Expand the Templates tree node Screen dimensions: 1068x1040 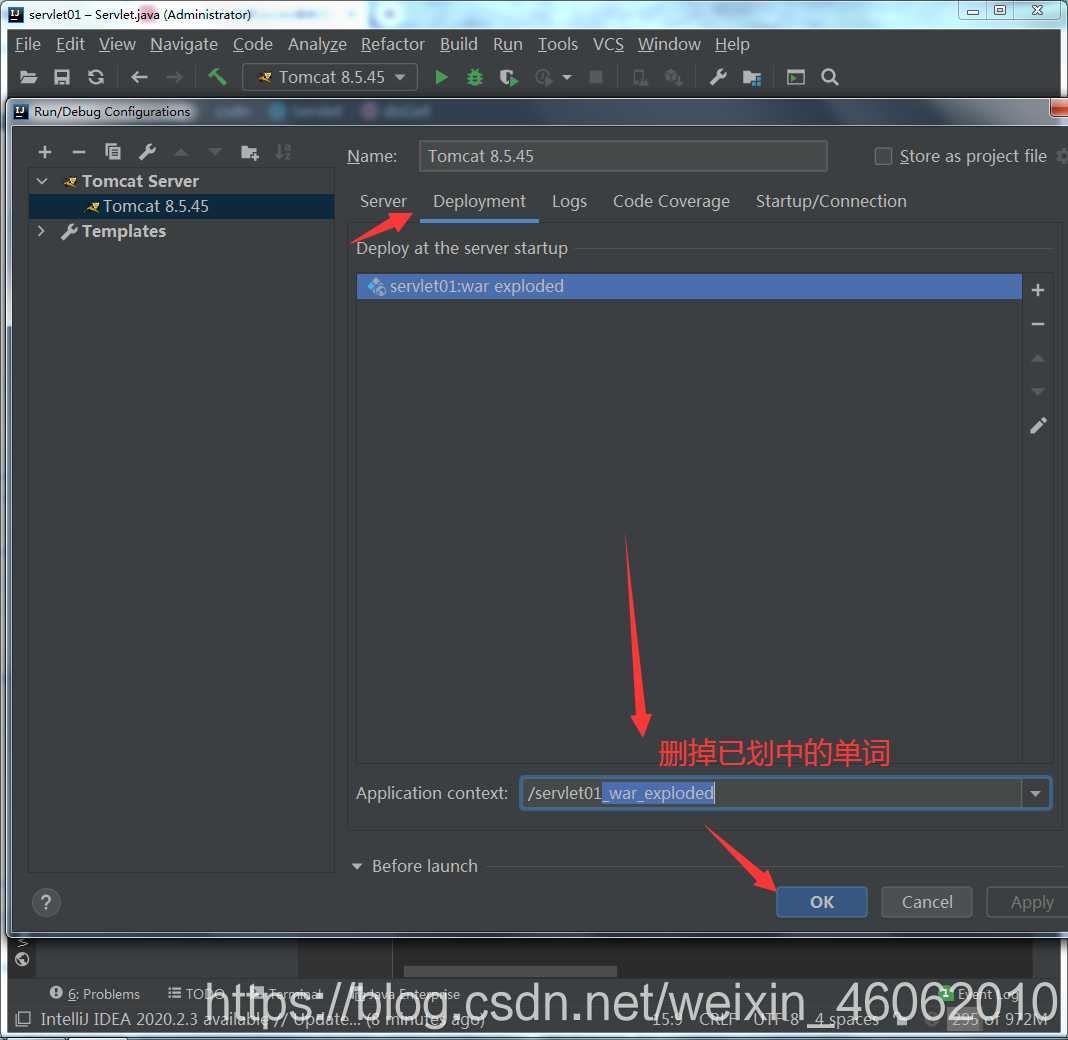[x=42, y=231]
